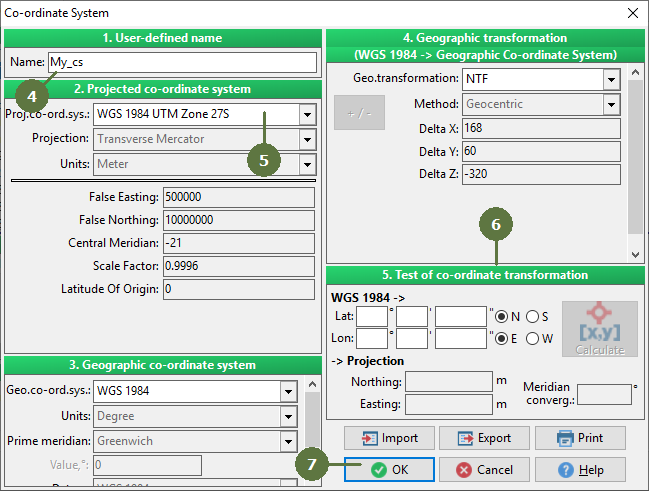The image size is (649, 491).
Task: Close the Co-ordinate System dialog
Action: tap(632, 13)
